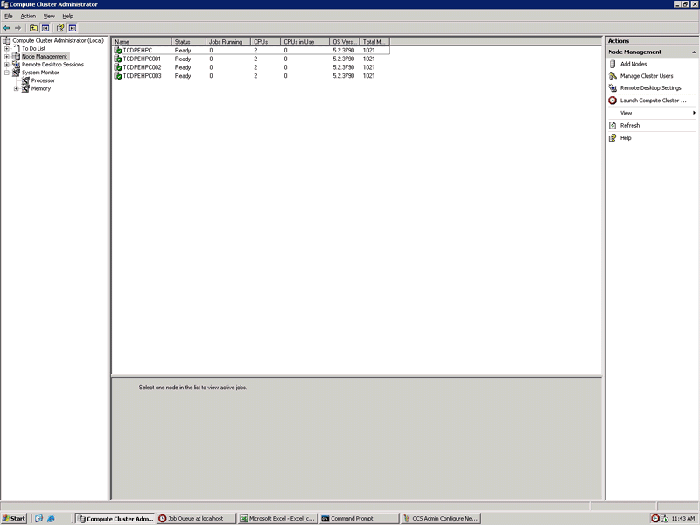
Task: Click the Manage Cluster Users icon
Action: pyautogui.click(x=612, y=76)
